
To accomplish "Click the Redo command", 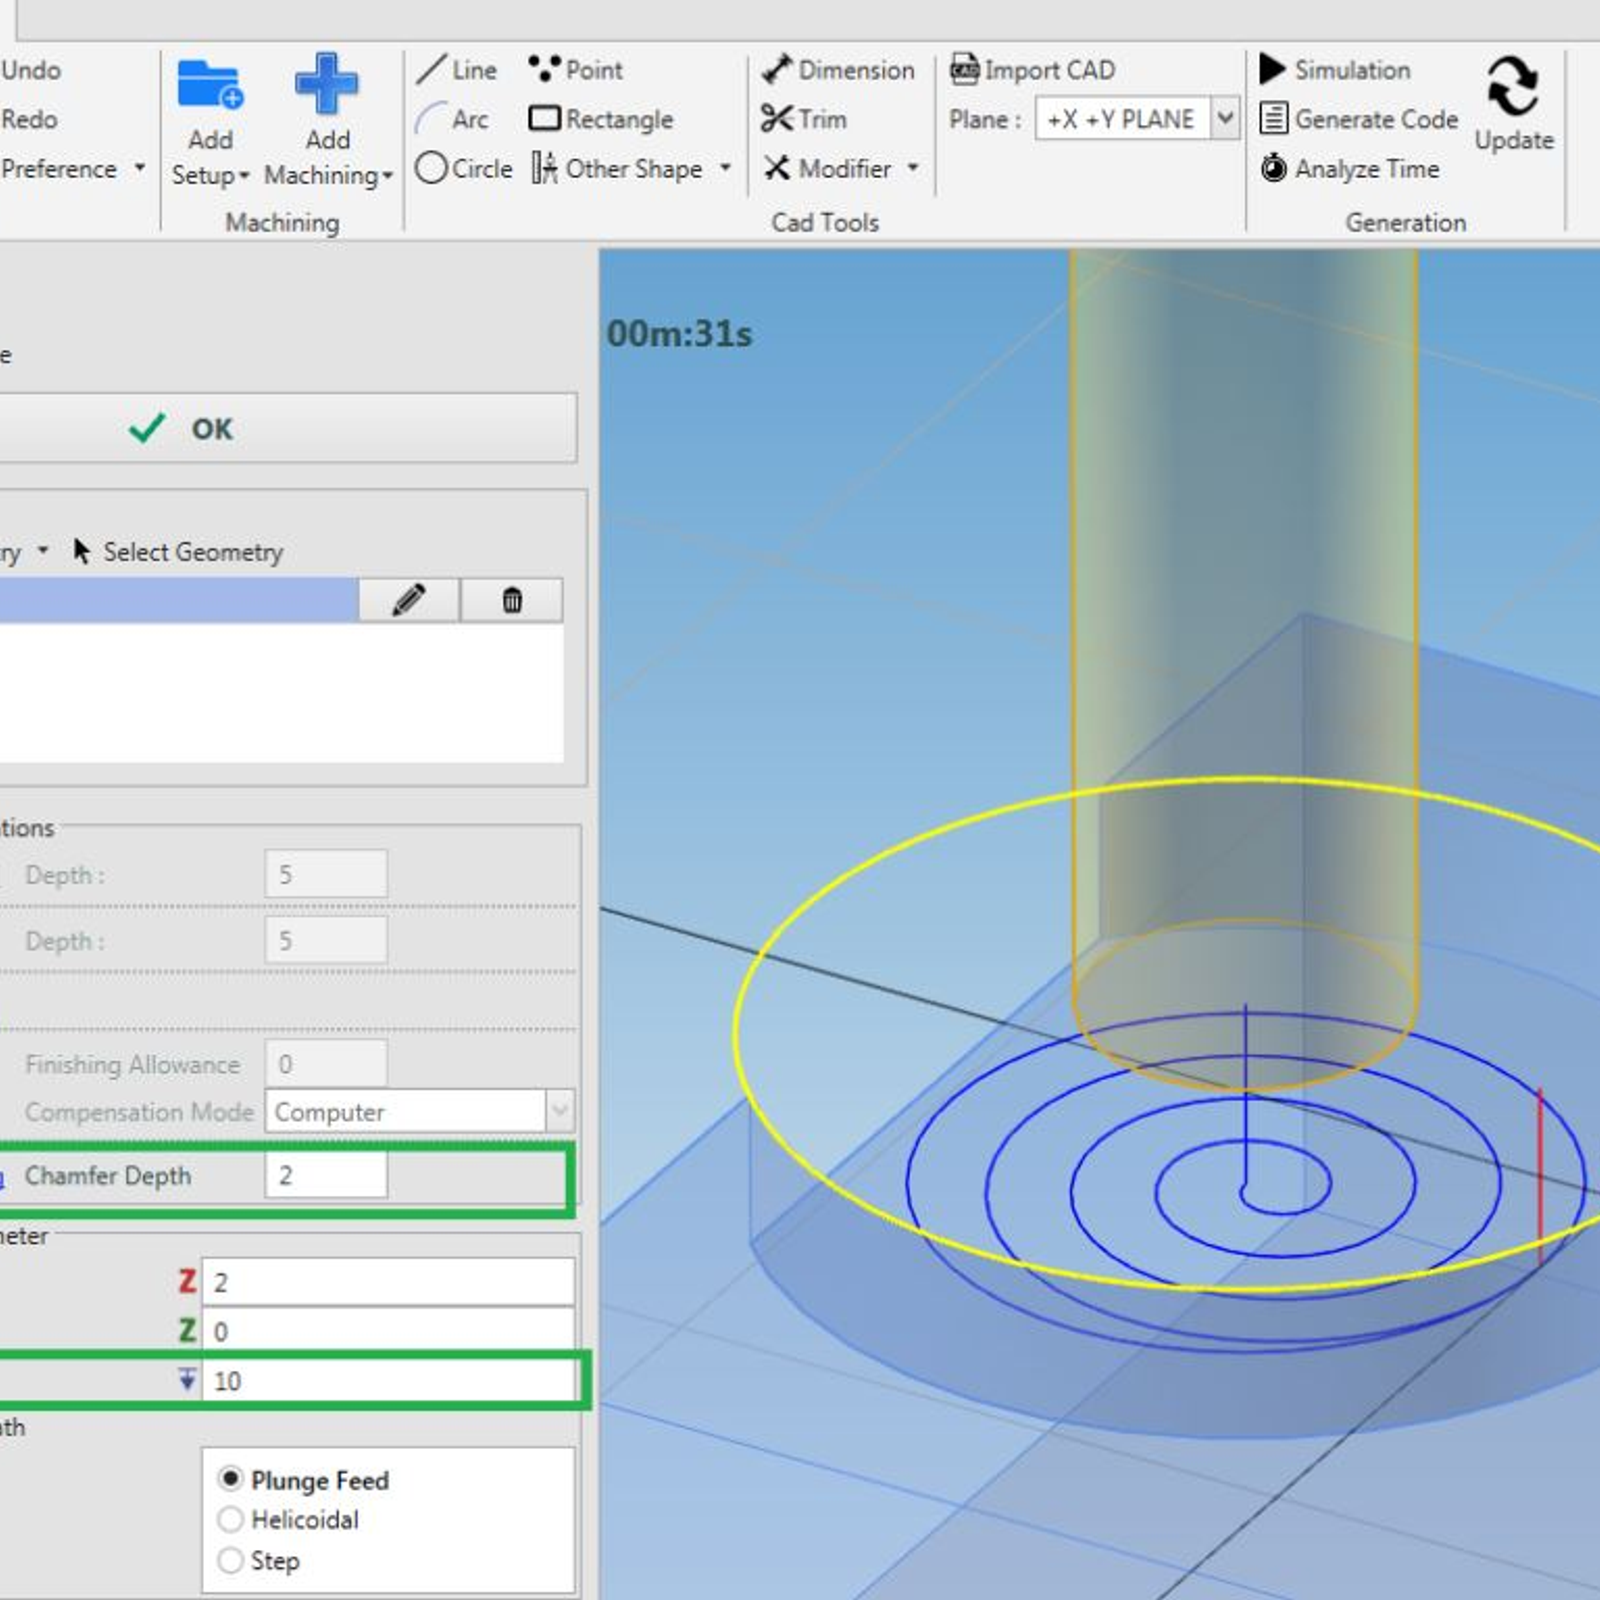I will [29, 119].
